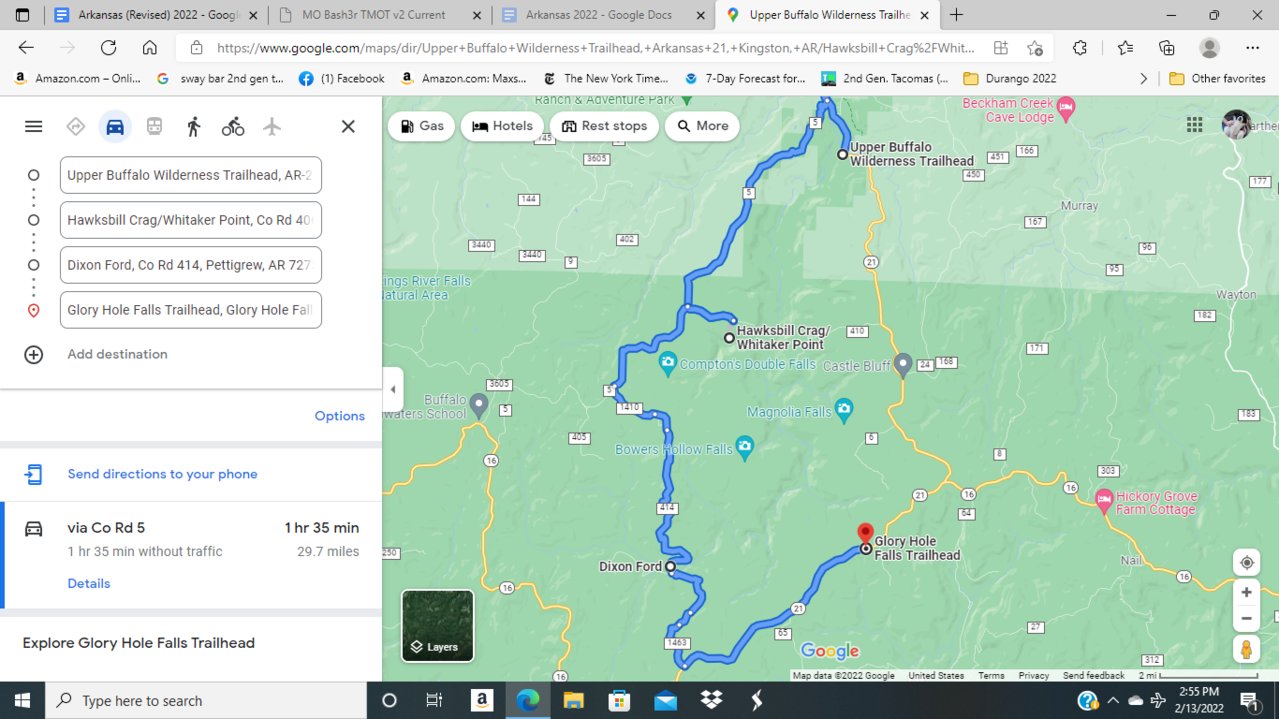Open a new browser tab

coord(957,15)
